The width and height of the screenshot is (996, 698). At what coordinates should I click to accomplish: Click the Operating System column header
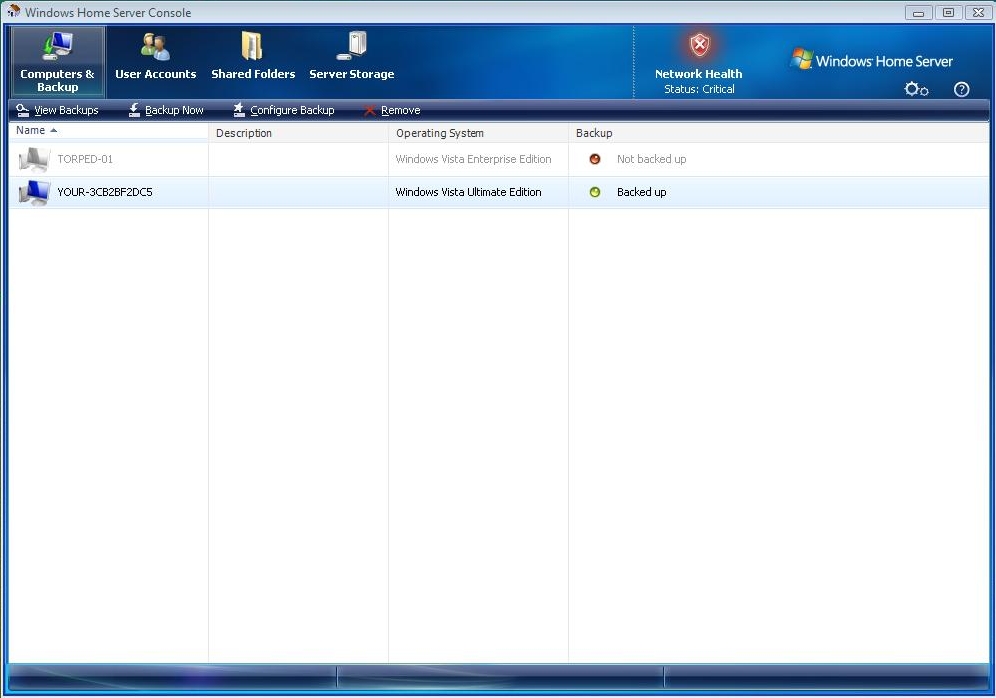coord(439,133)
